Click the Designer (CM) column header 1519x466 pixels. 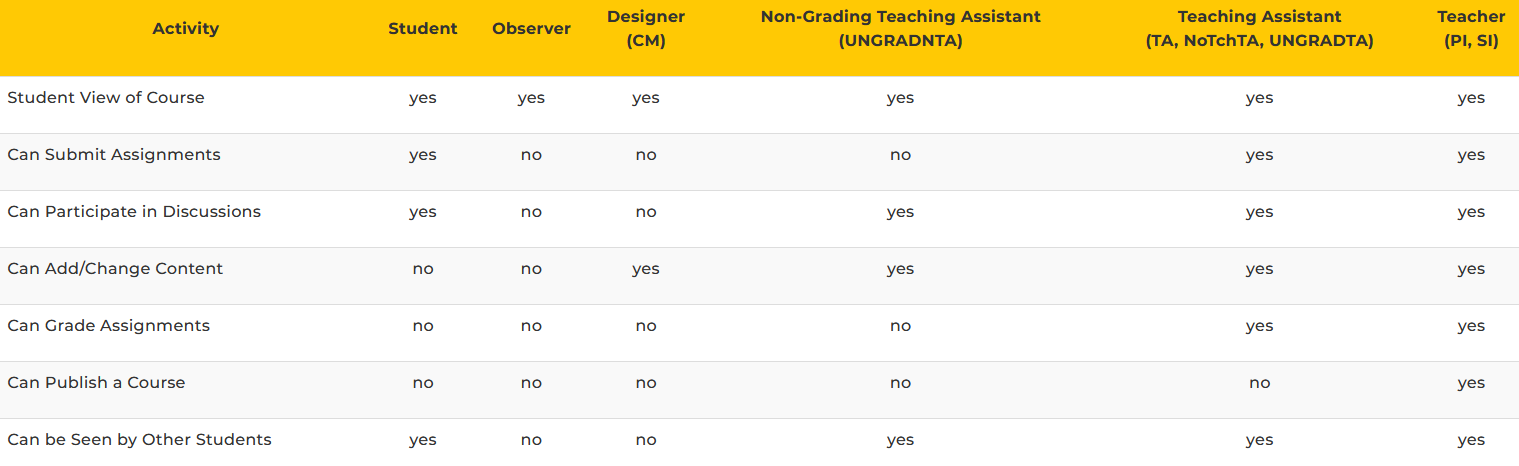click(x=646, y=28)
